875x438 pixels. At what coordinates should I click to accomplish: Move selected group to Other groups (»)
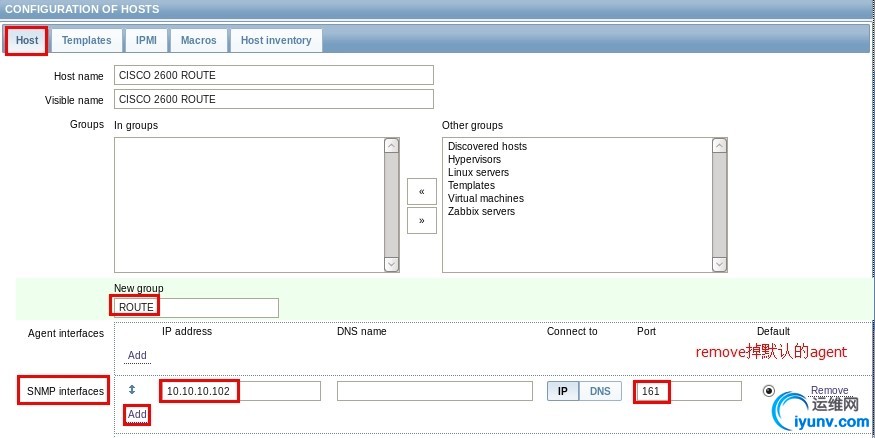421,220
